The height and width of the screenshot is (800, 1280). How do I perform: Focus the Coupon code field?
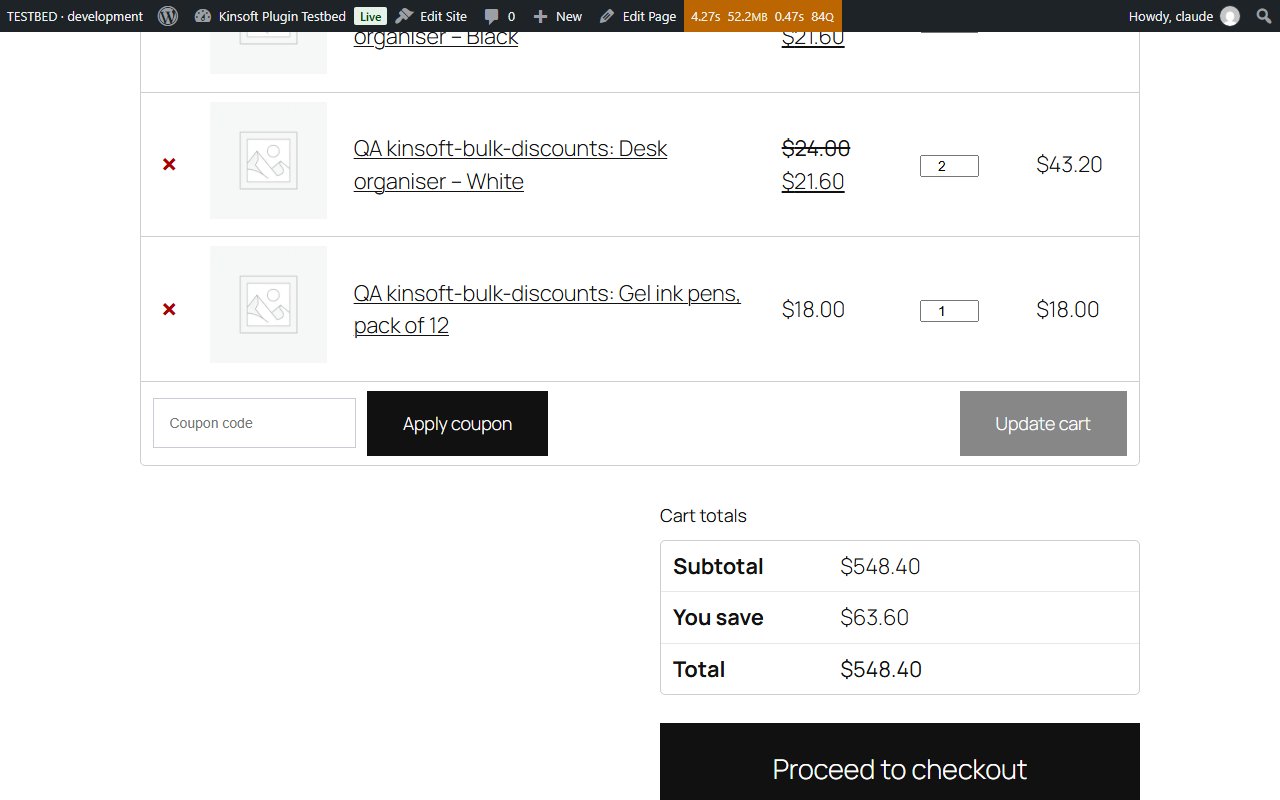254,423
